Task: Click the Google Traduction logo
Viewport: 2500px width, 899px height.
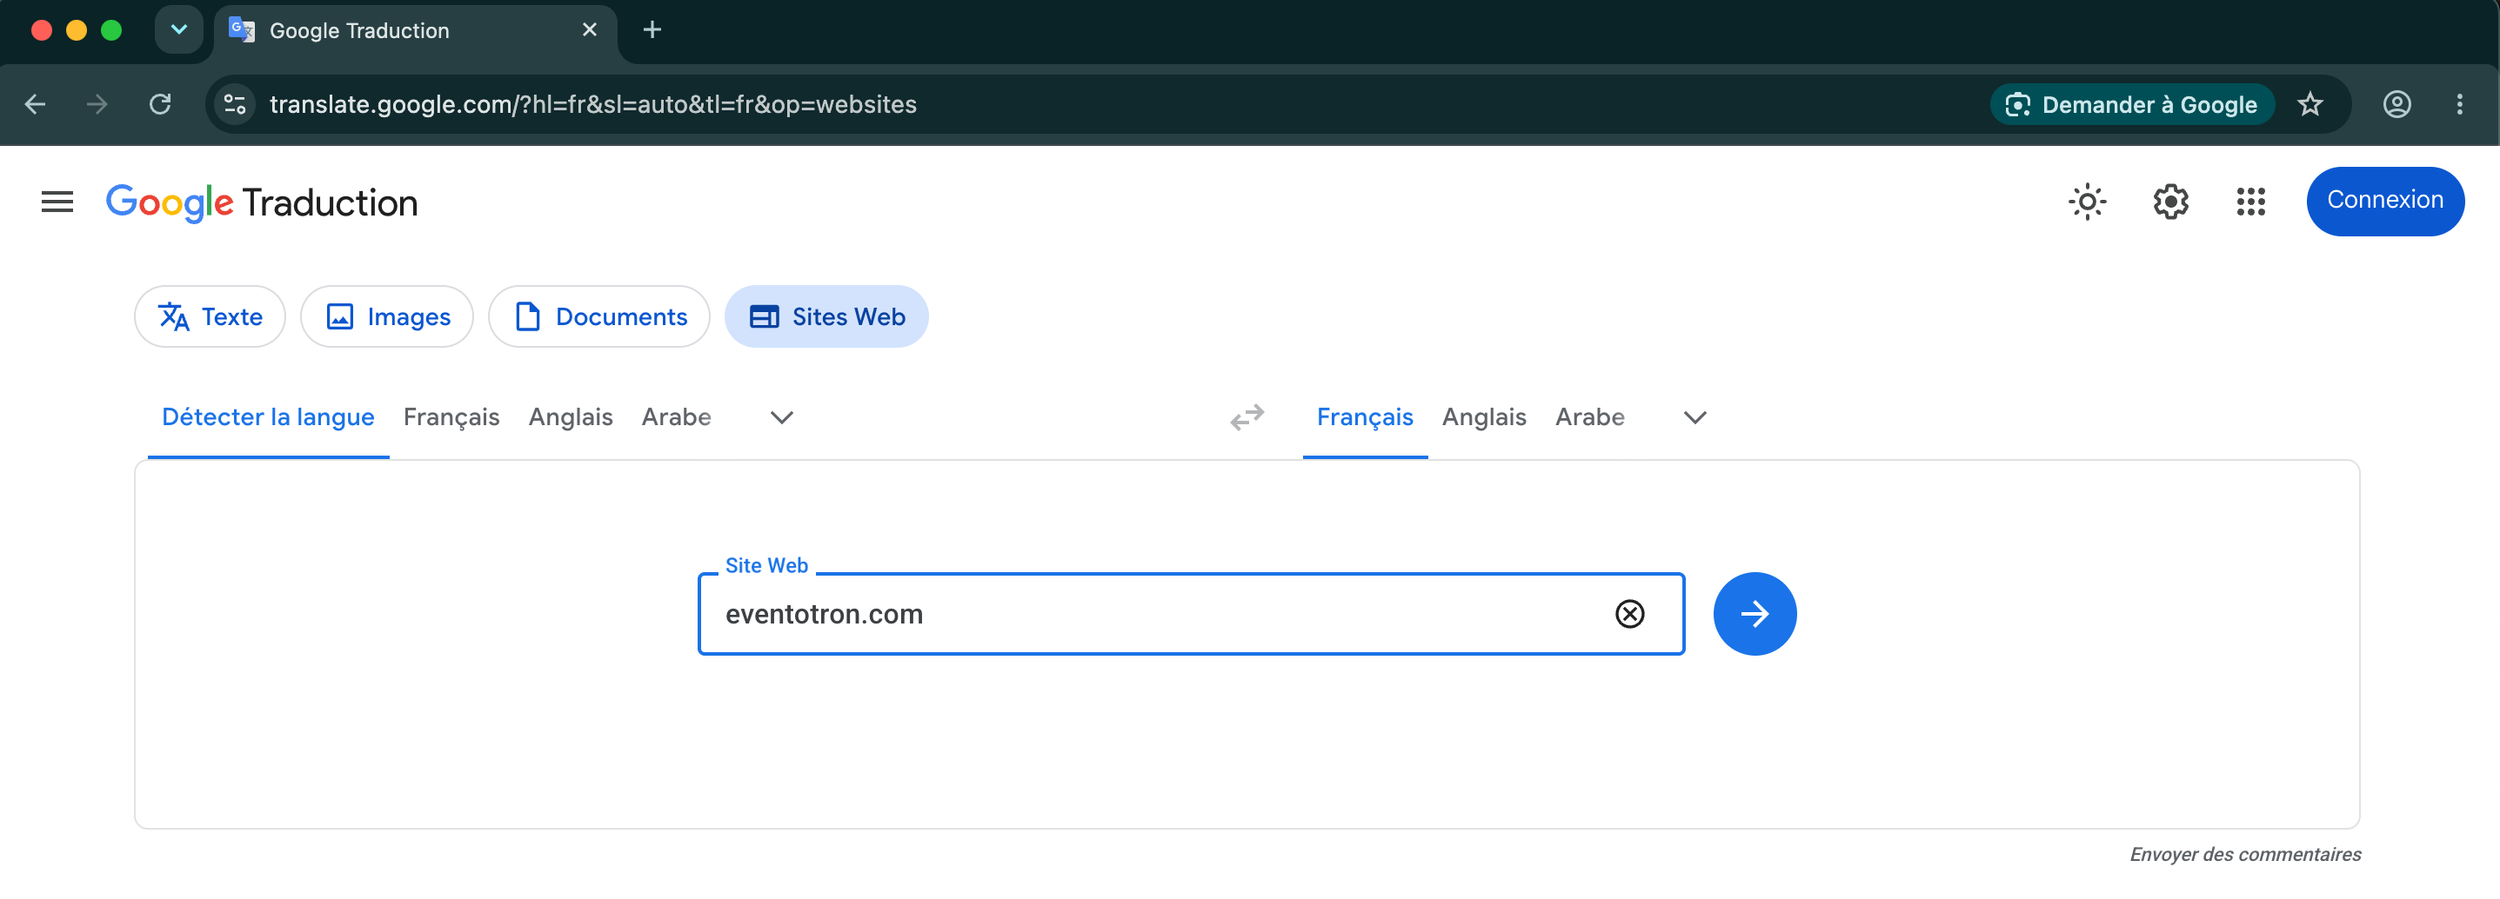Action: [262, 203]
